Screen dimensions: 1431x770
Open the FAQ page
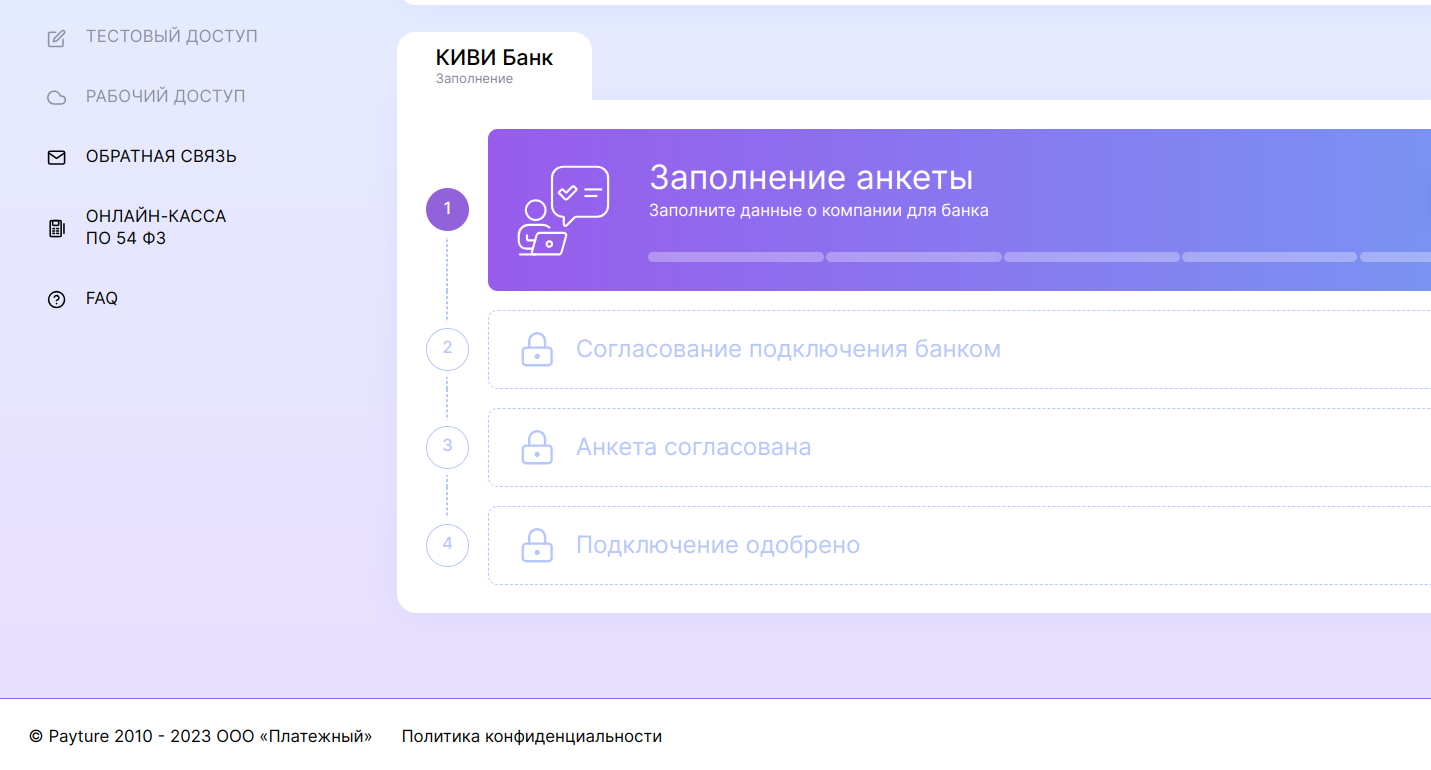click(102, 299)
